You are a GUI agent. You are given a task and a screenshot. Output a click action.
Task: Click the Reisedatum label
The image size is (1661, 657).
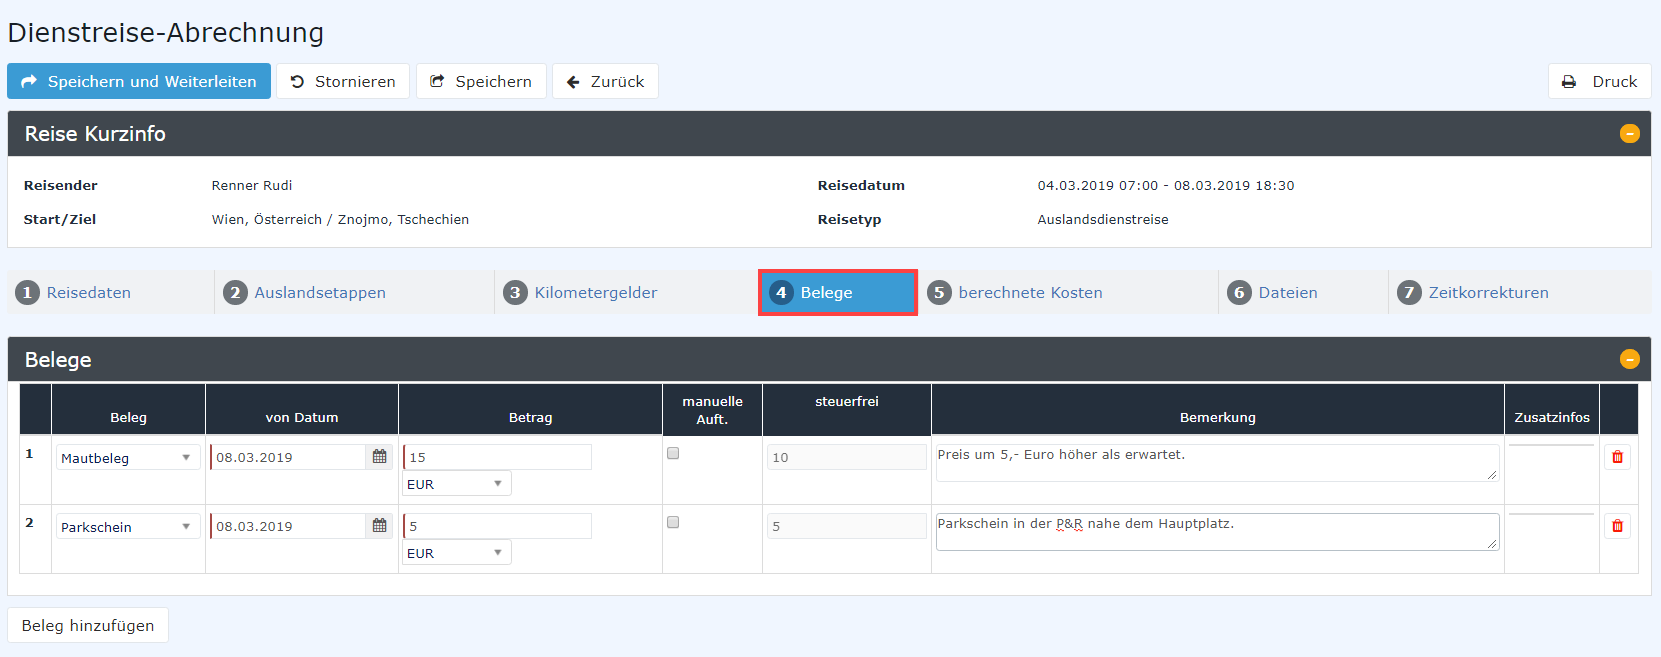point(861,185)
